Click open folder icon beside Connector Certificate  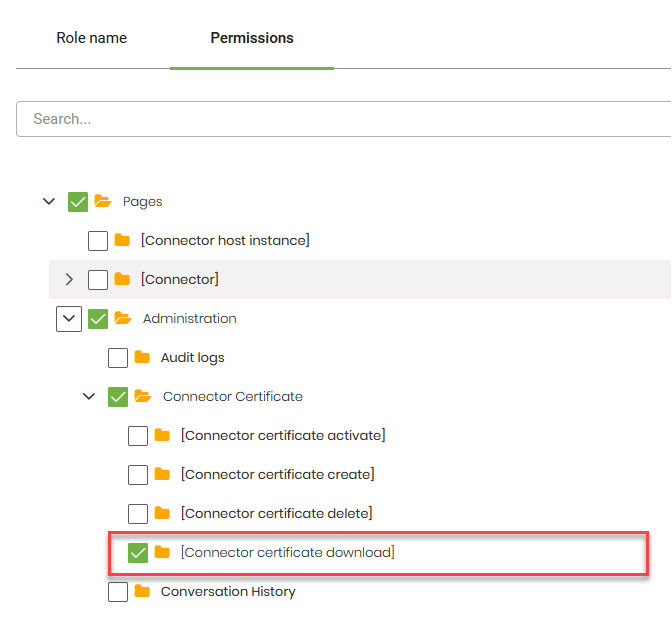[143, 397]
